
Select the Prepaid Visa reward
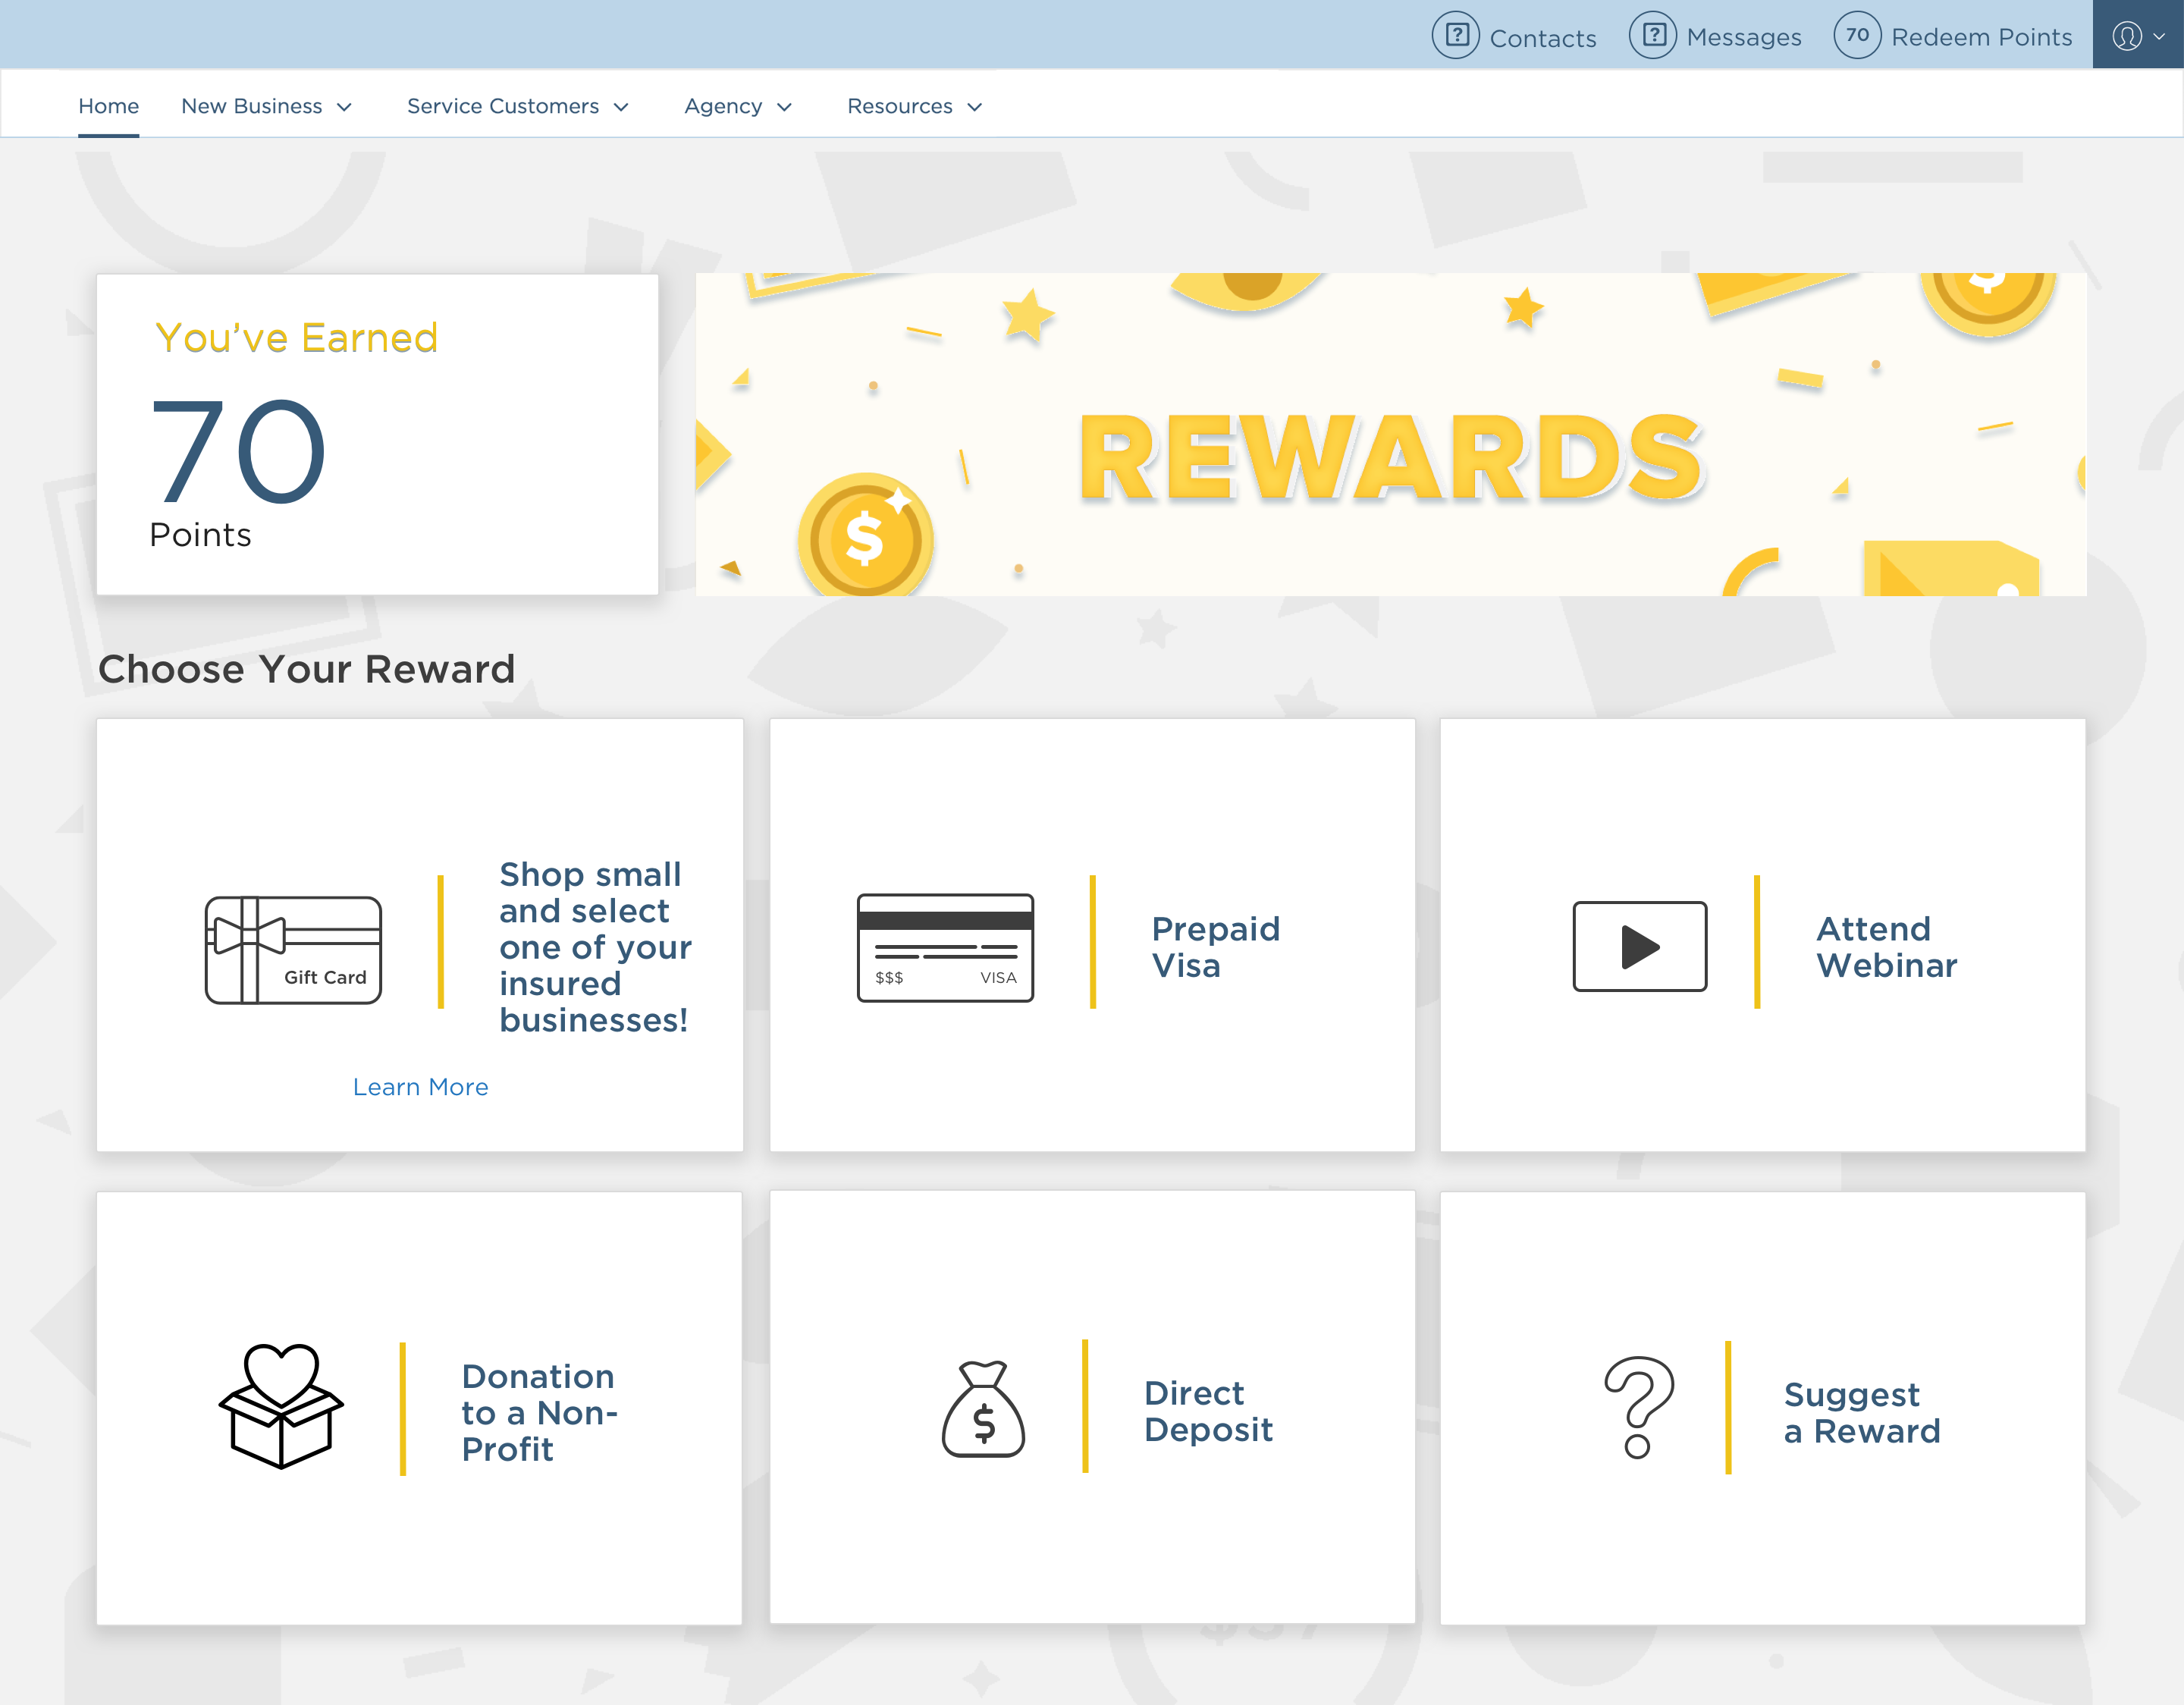click(1093, 935)
